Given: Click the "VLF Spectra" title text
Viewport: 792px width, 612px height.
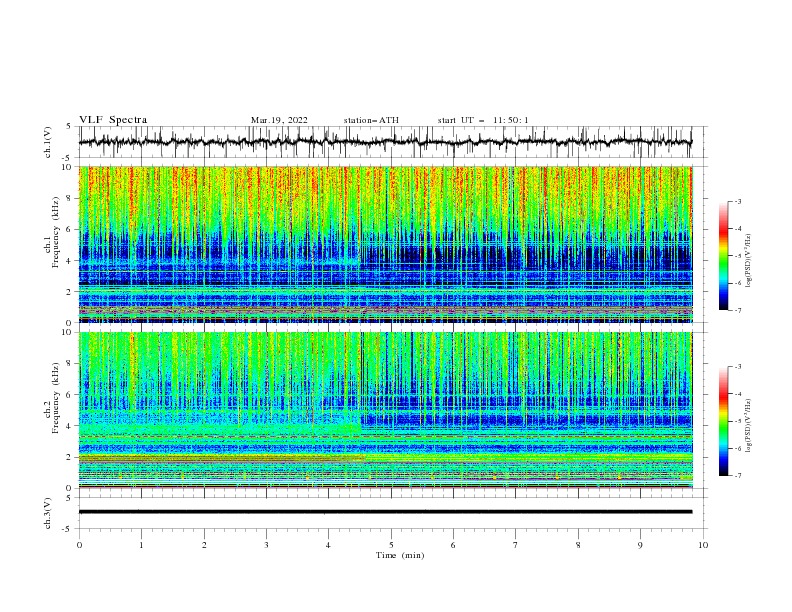Looking at the screenshot, I should click(x=113, y=120).
